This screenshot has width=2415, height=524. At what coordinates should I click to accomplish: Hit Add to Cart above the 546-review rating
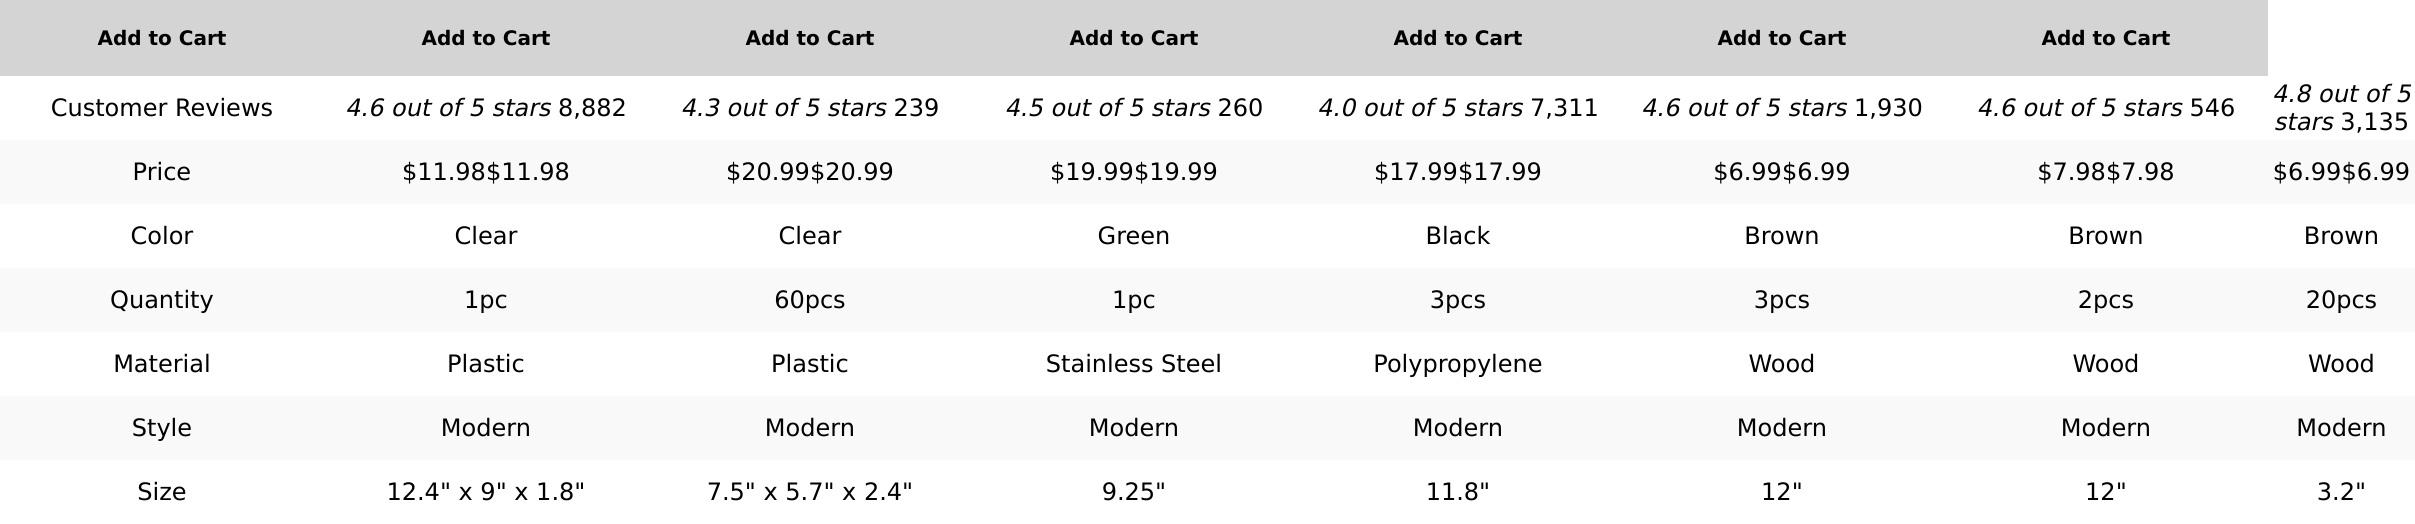[2105, 38]
